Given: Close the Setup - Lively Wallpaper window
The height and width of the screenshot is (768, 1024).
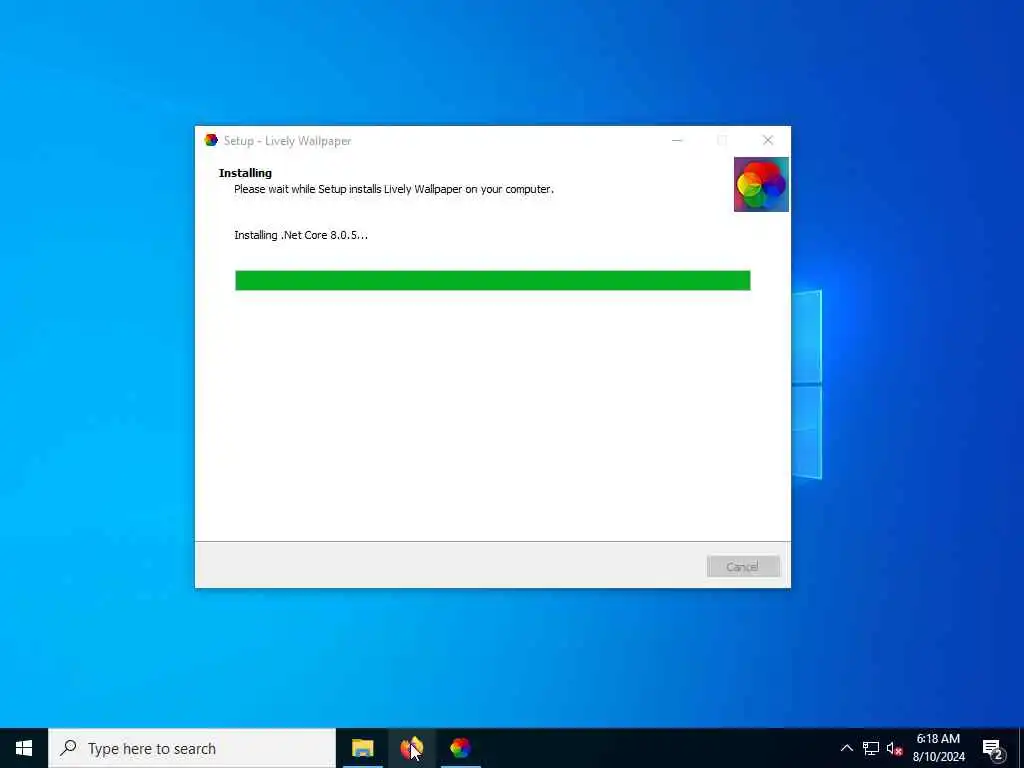Looking at the screenshot, I should (768, 140).
